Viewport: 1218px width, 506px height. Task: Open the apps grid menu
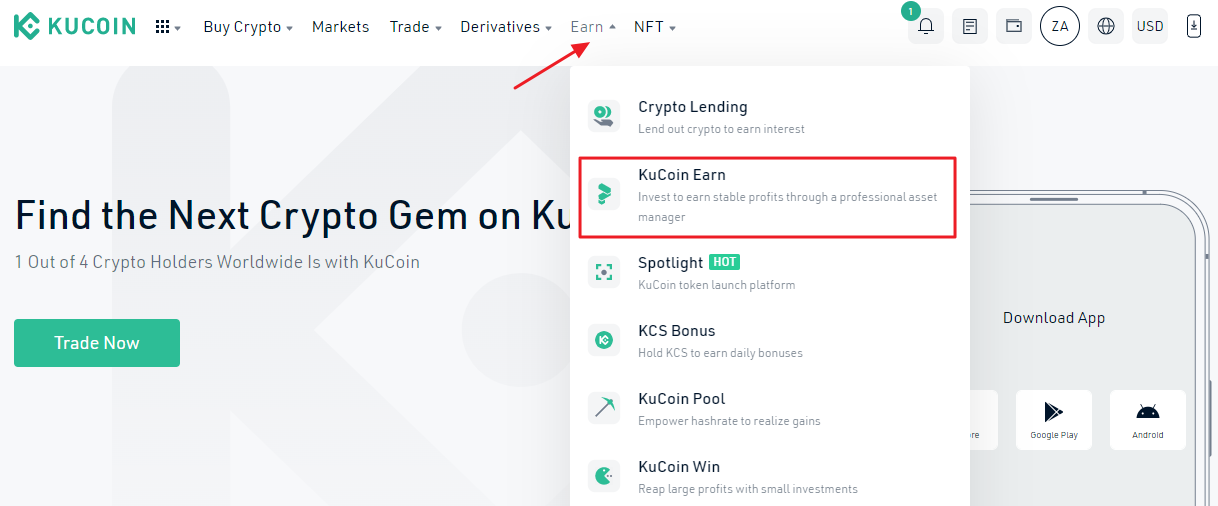click(x=166, y=27)
